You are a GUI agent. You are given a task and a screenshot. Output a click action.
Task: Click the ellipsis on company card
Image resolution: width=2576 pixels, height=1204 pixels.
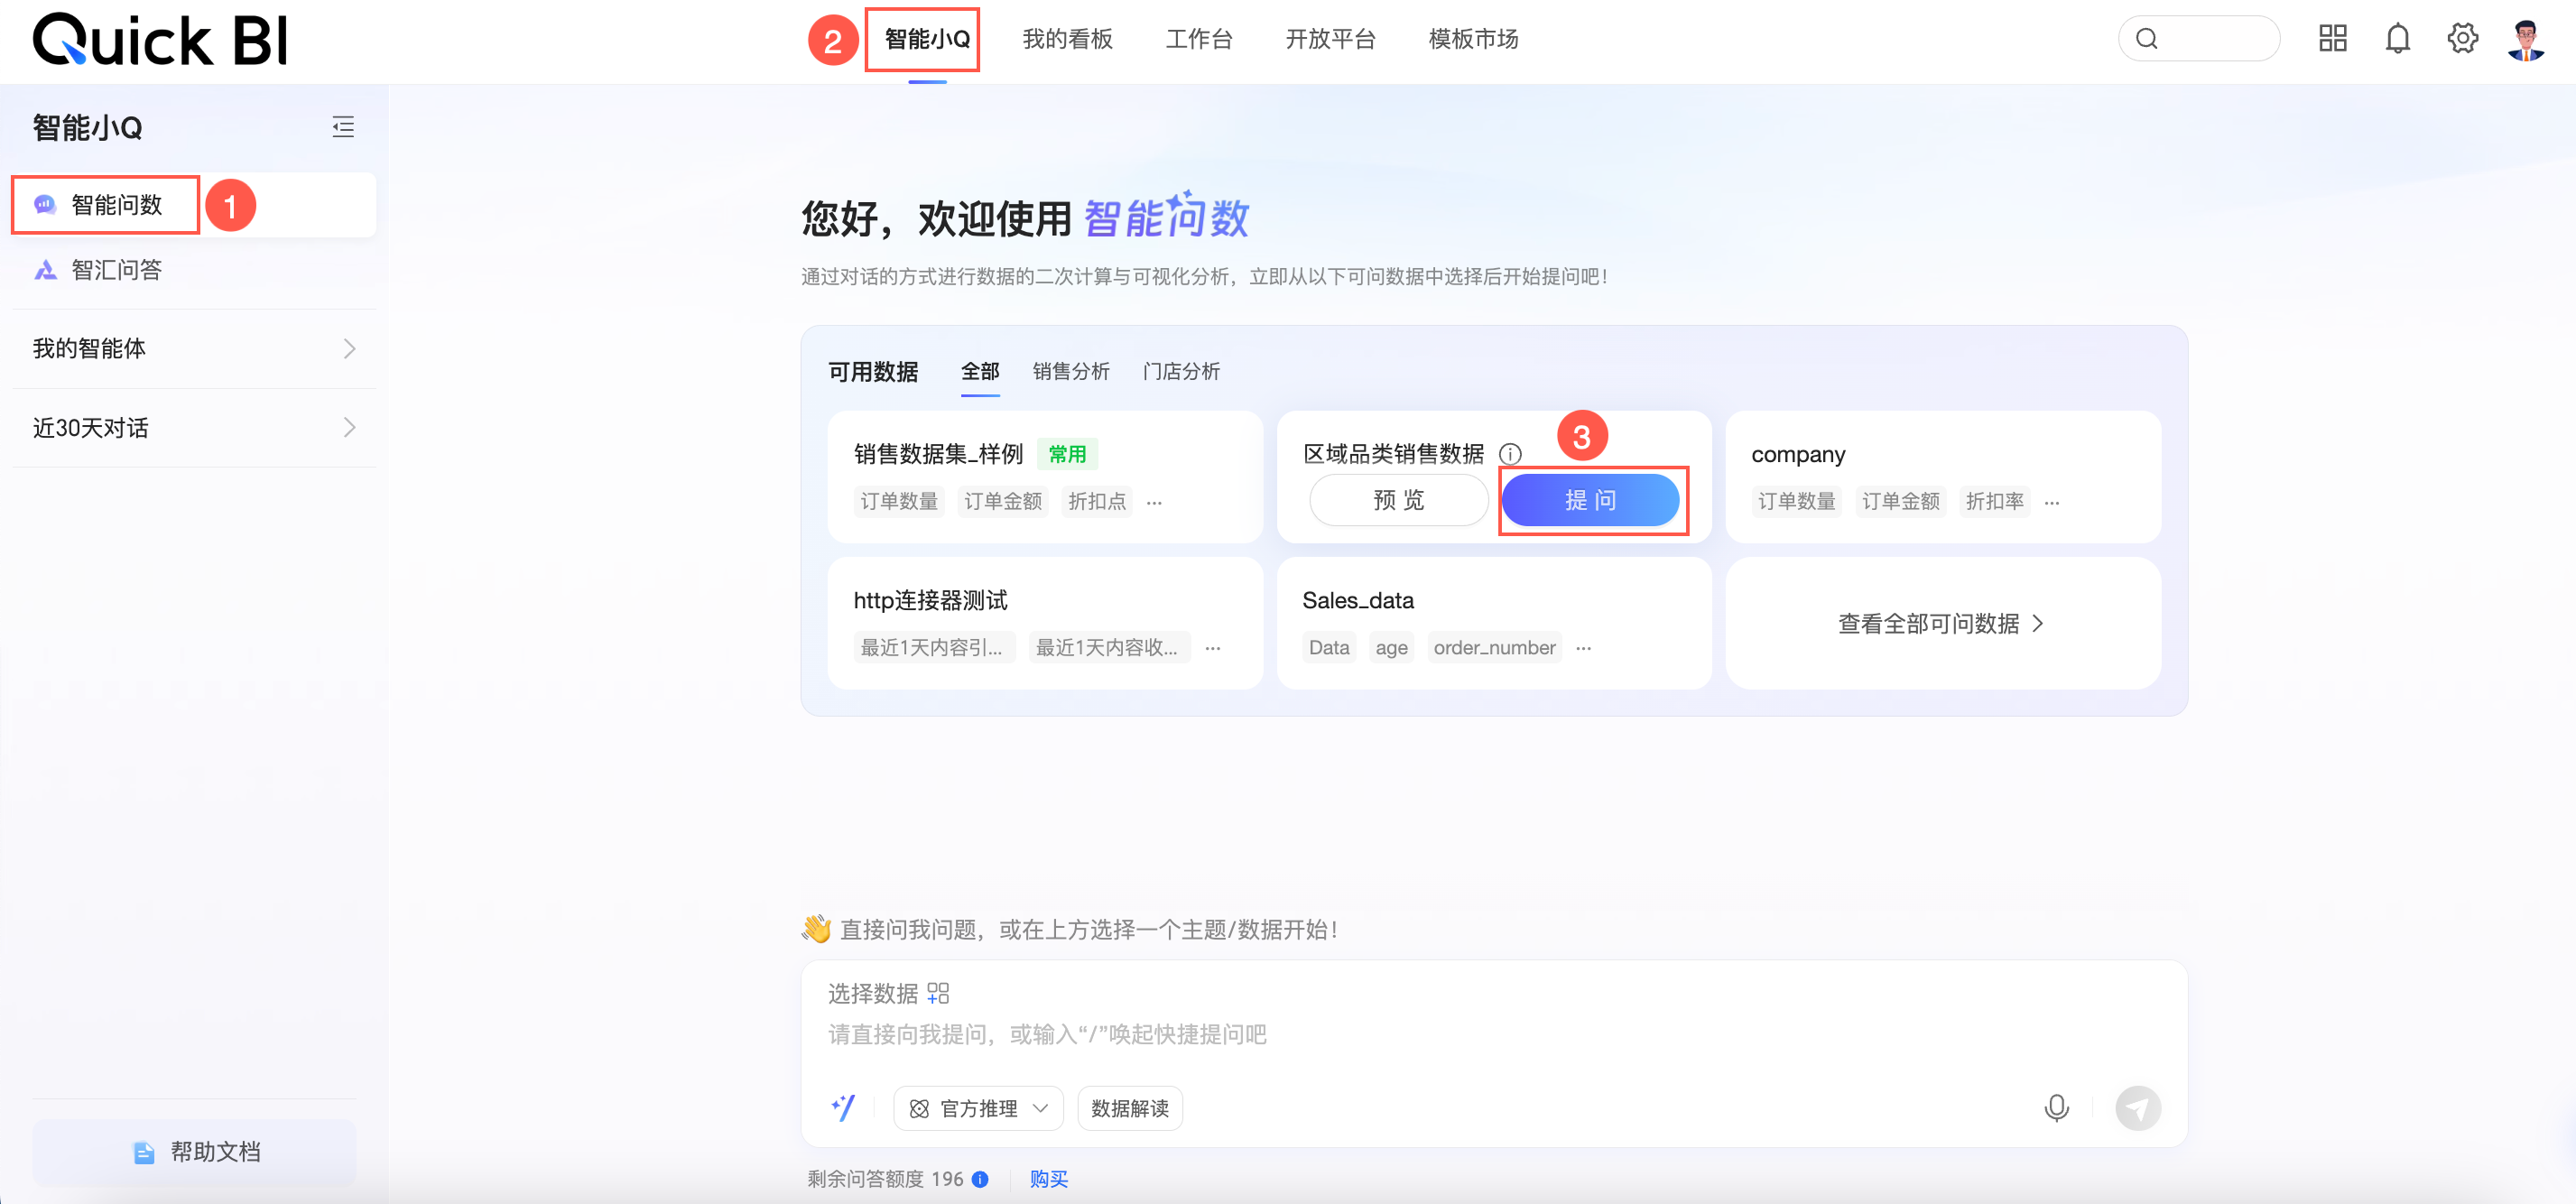coord(2052,502)
